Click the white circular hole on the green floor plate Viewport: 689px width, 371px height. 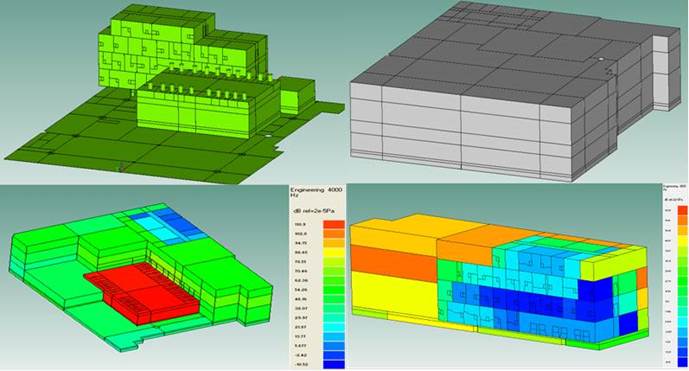(x=267, y=136)
